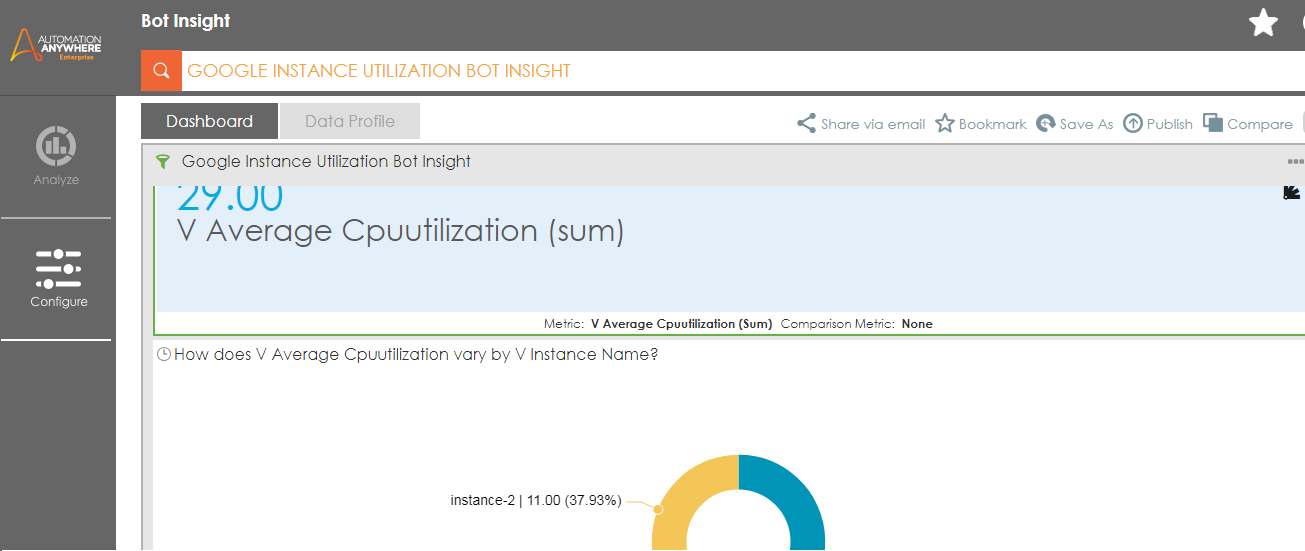Open the Analyze section icon

pos(56,146)
